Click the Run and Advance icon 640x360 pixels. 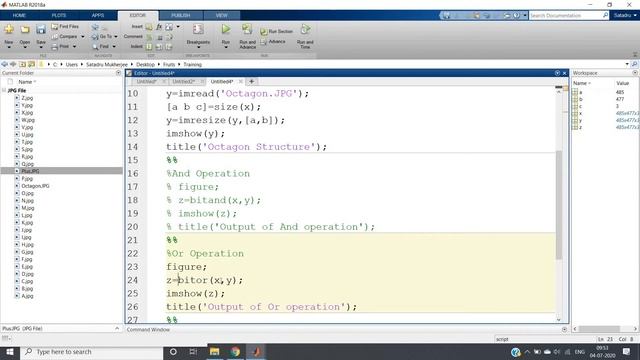point(247,29)
